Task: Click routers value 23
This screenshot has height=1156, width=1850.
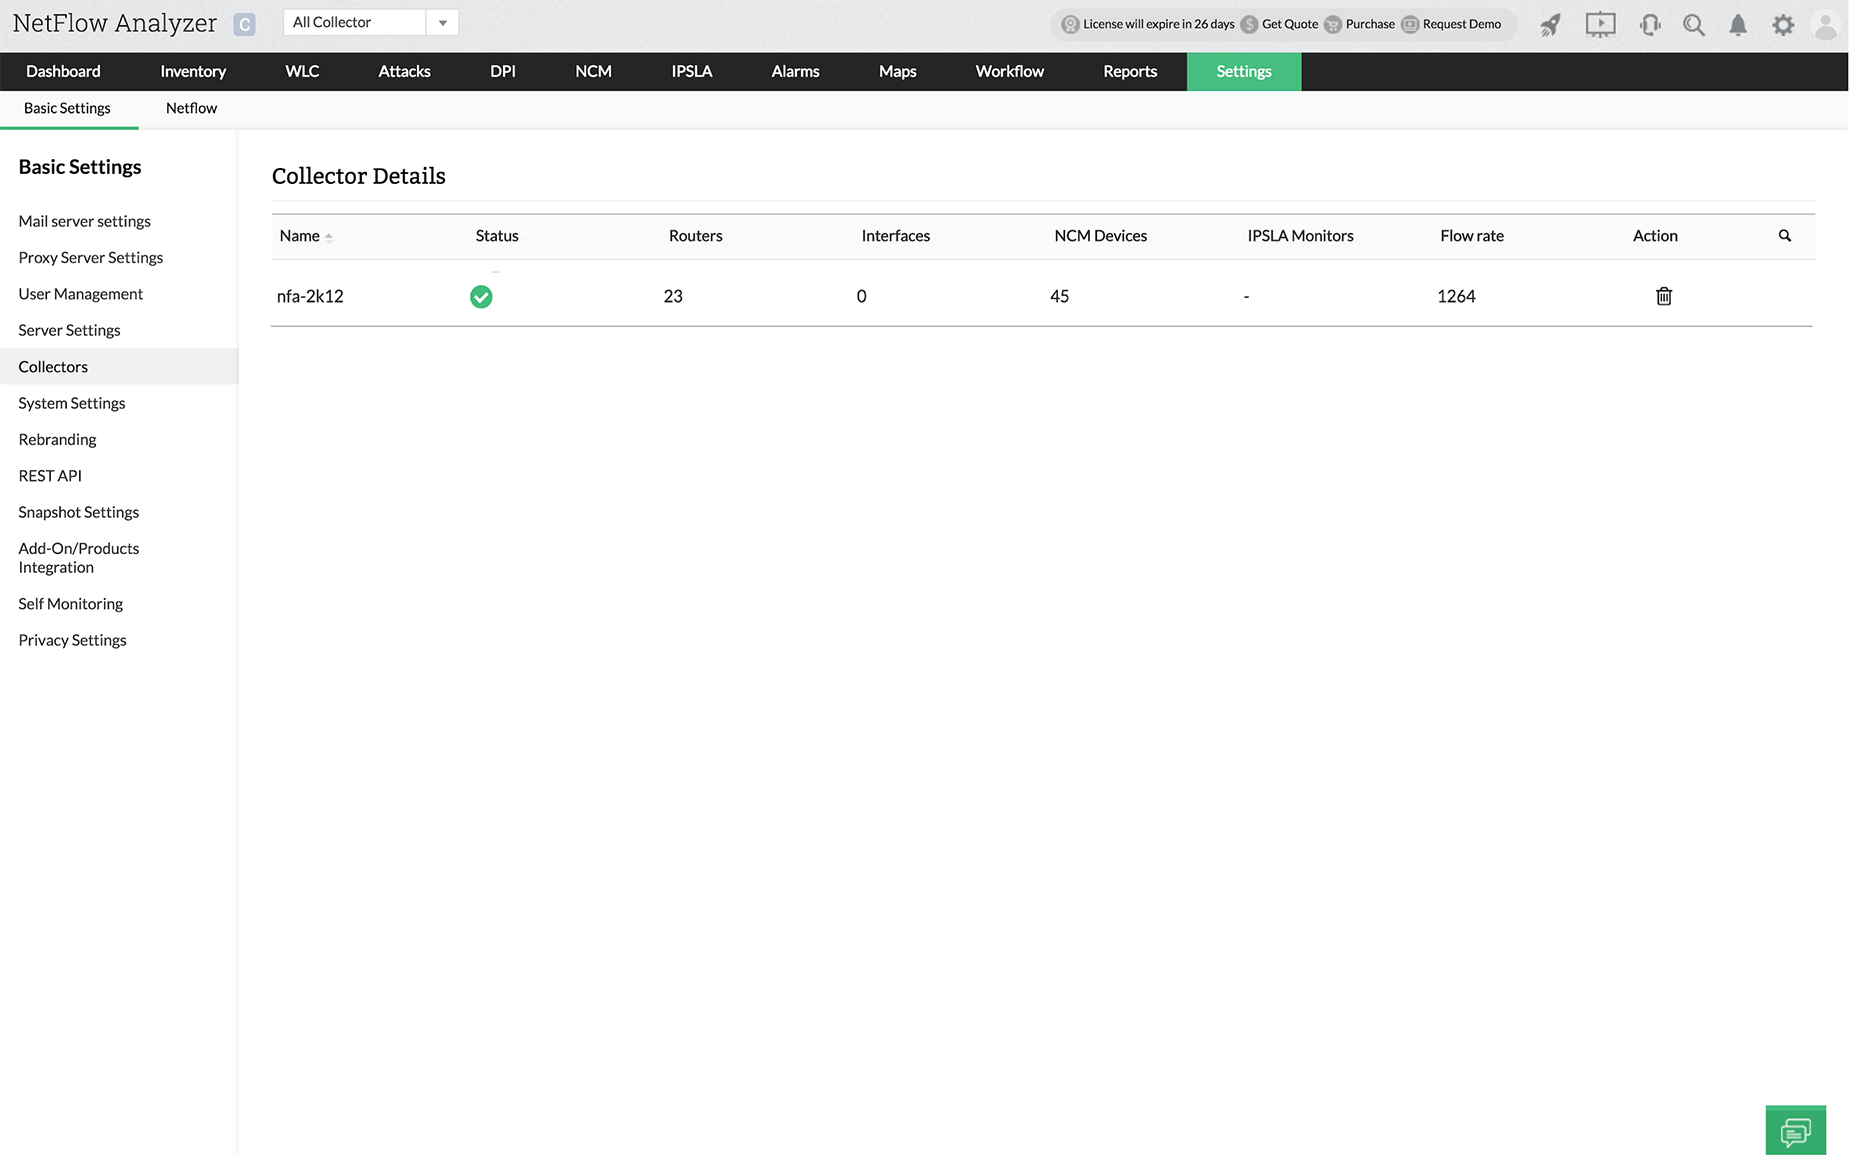Action: click(x=673, y=296)
